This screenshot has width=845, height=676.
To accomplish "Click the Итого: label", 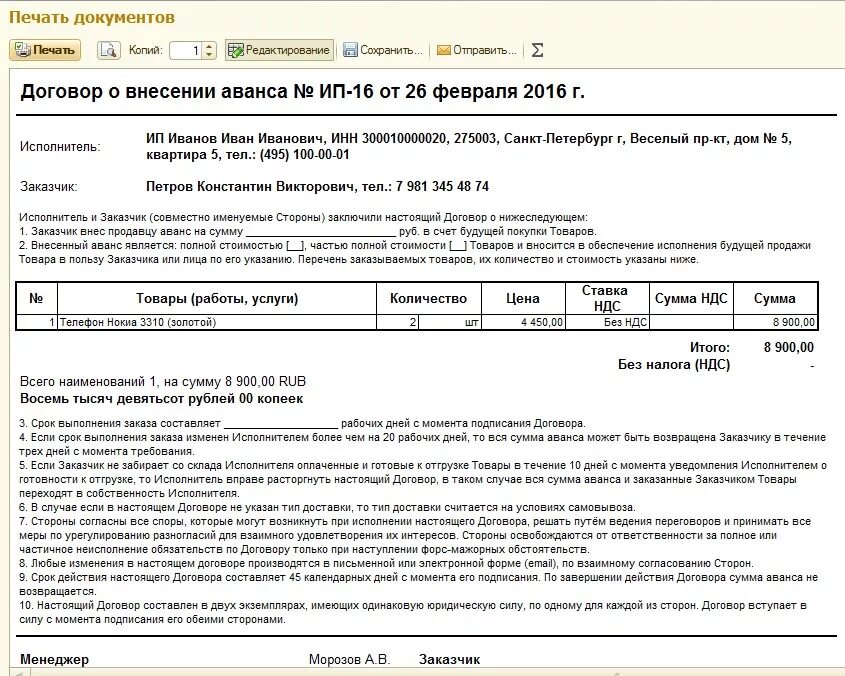I will point(710,348).
